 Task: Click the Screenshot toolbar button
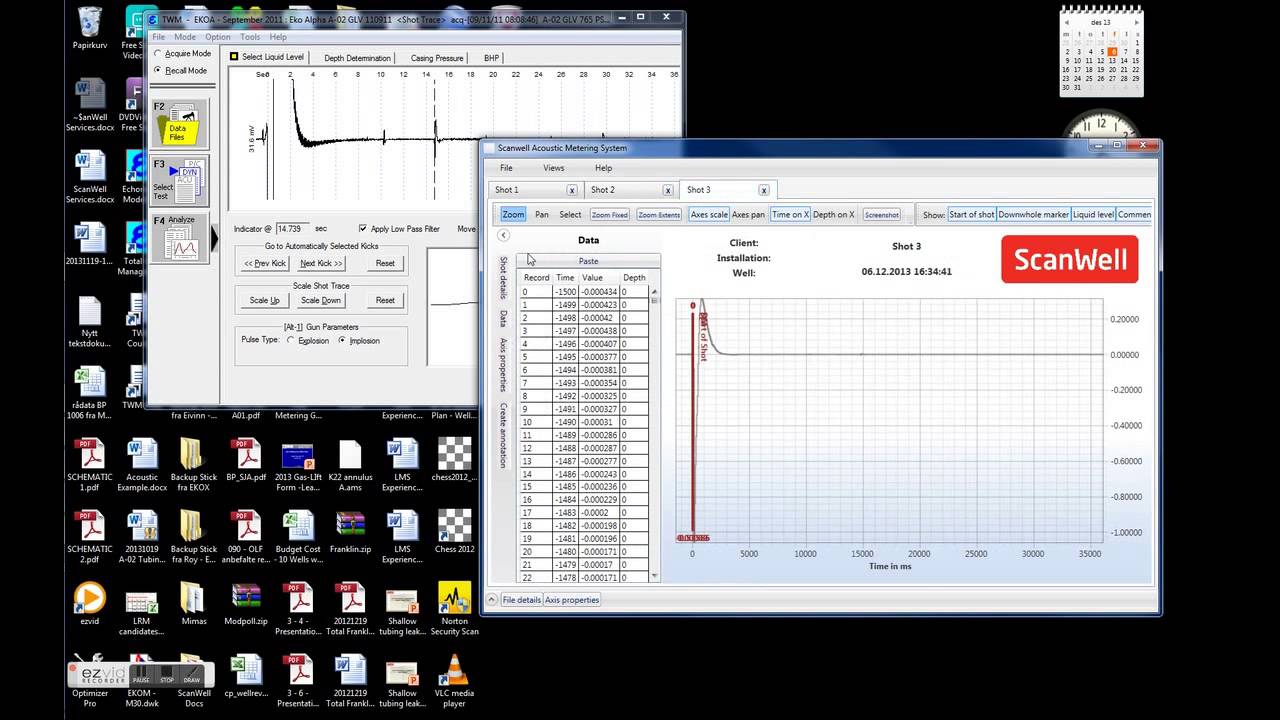click(881, 215)
